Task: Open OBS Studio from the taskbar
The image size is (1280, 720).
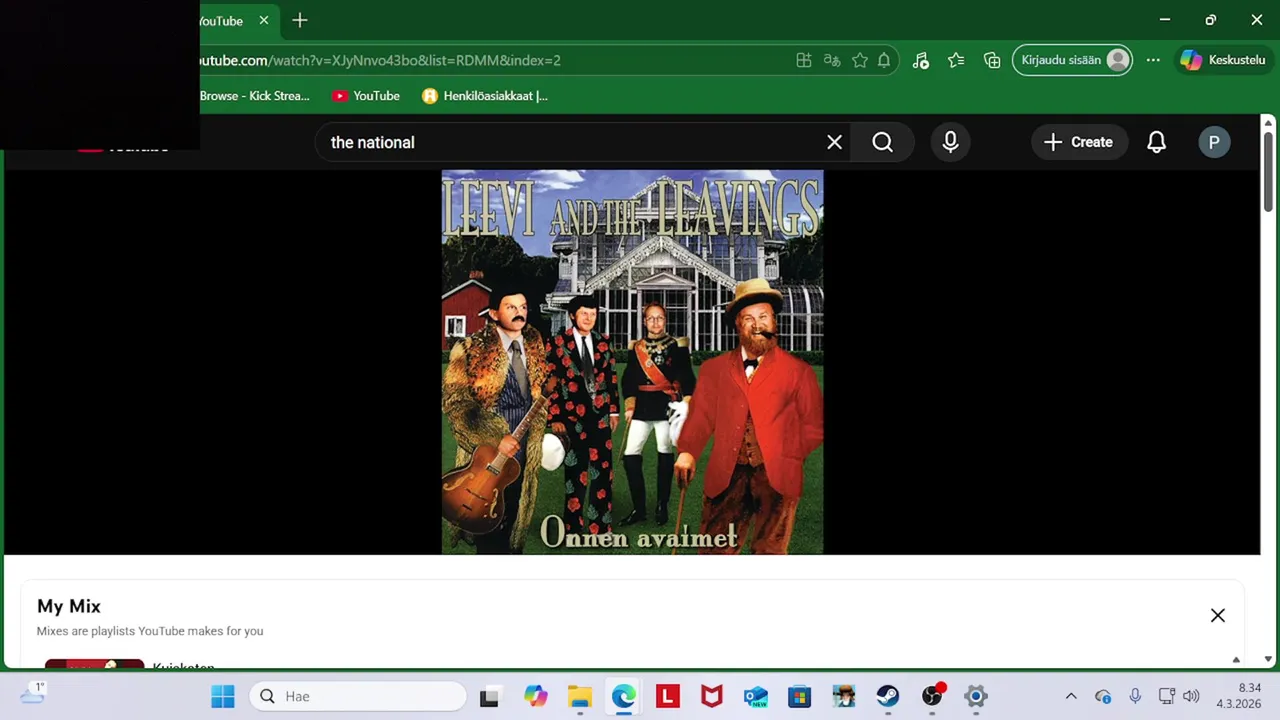Action: pos(932,696)
